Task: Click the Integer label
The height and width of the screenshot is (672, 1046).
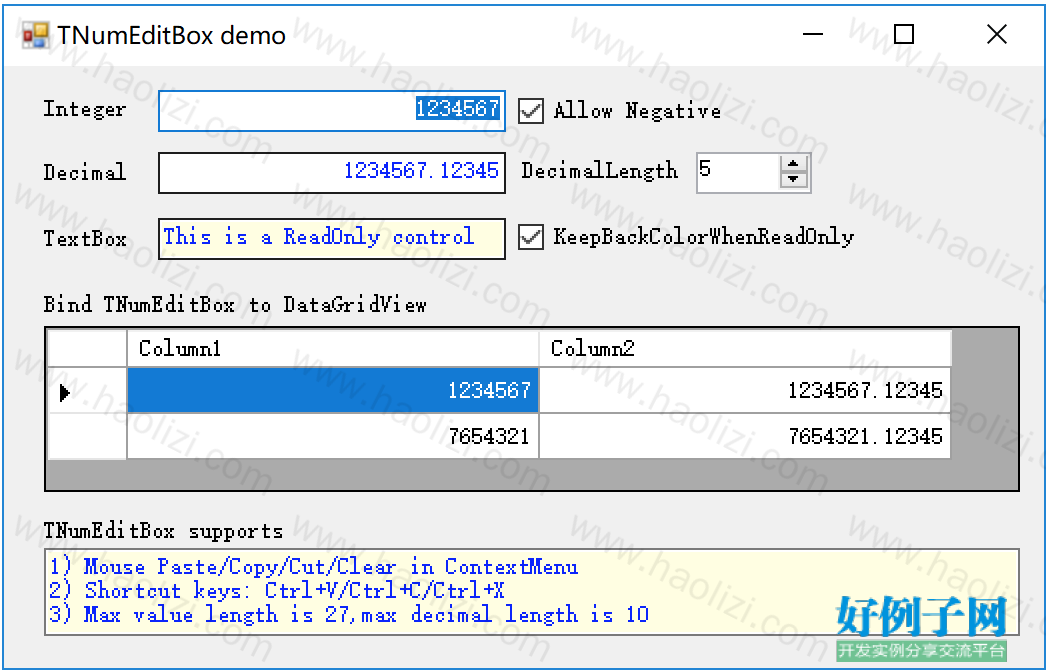Action: pyautogui.click(x=85, y=109)
